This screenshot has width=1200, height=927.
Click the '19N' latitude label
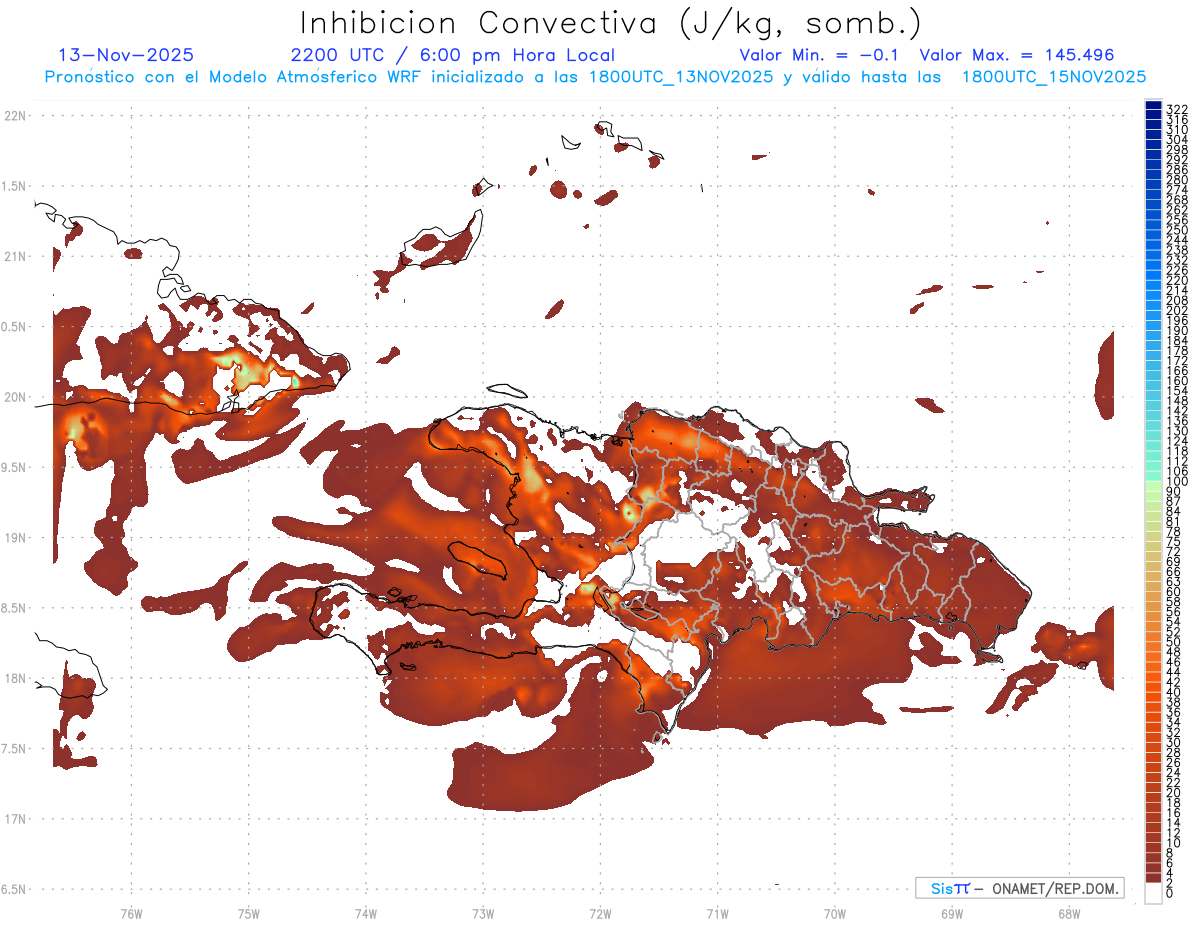coord(16,537)
